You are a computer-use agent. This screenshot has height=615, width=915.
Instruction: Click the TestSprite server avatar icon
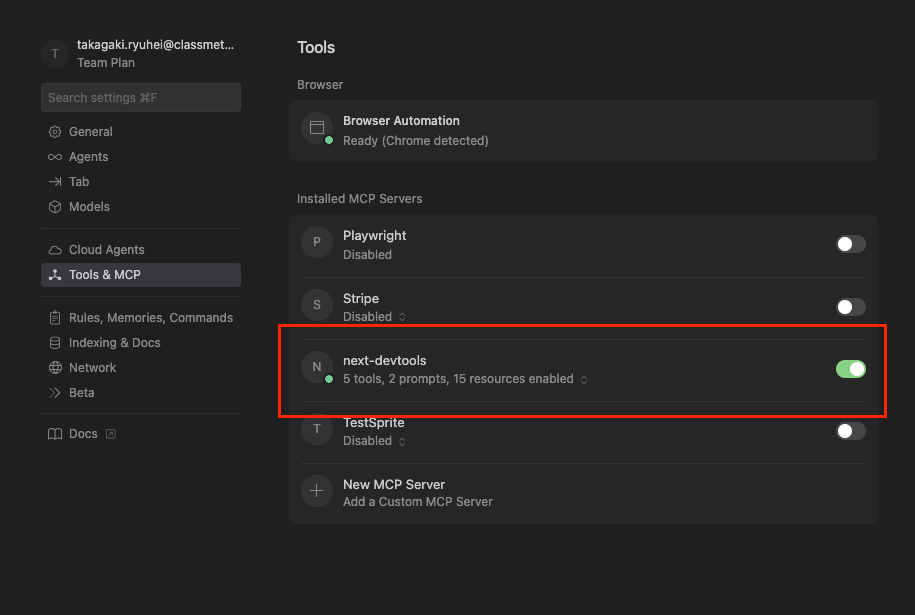[x=317, y=429]
